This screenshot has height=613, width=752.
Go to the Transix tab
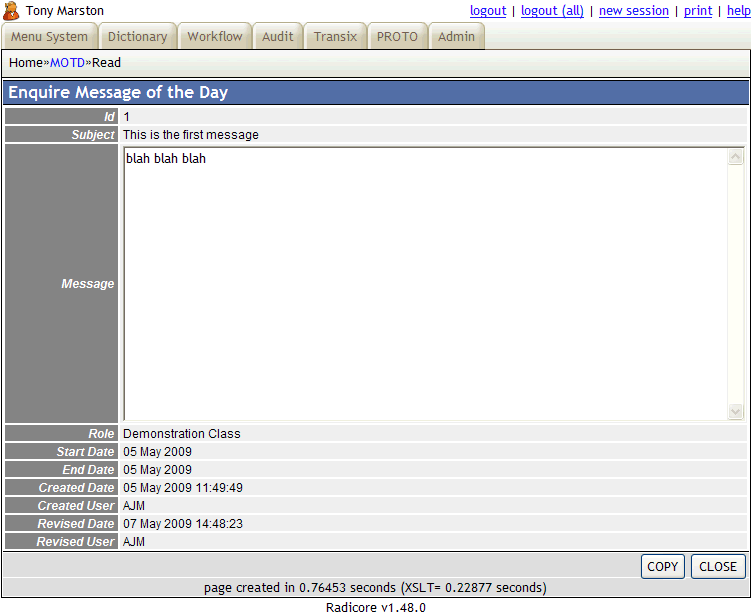point(335,37)
